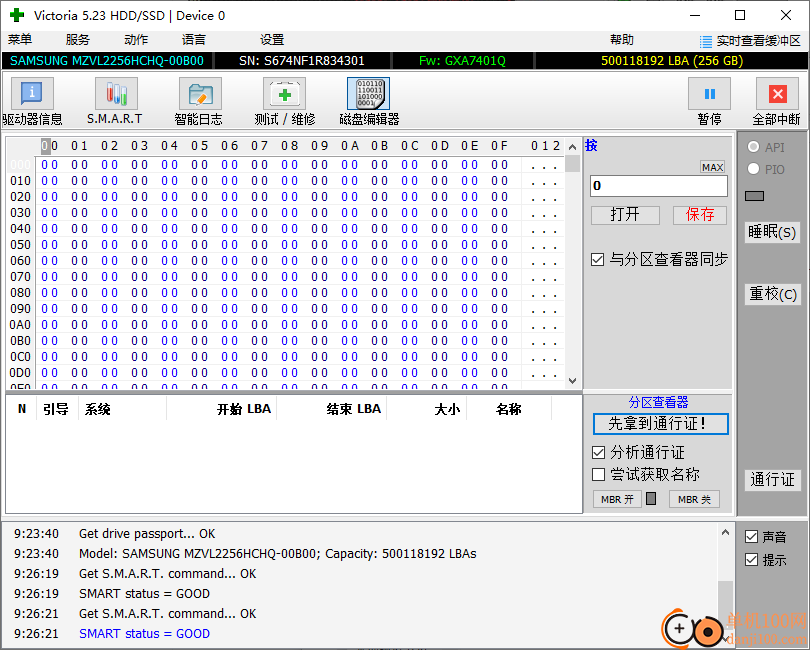This screenshot has width=810, height=650.
Task: Toggle analyze passport (分析通行证) checkbox
Action: point(598,453)
